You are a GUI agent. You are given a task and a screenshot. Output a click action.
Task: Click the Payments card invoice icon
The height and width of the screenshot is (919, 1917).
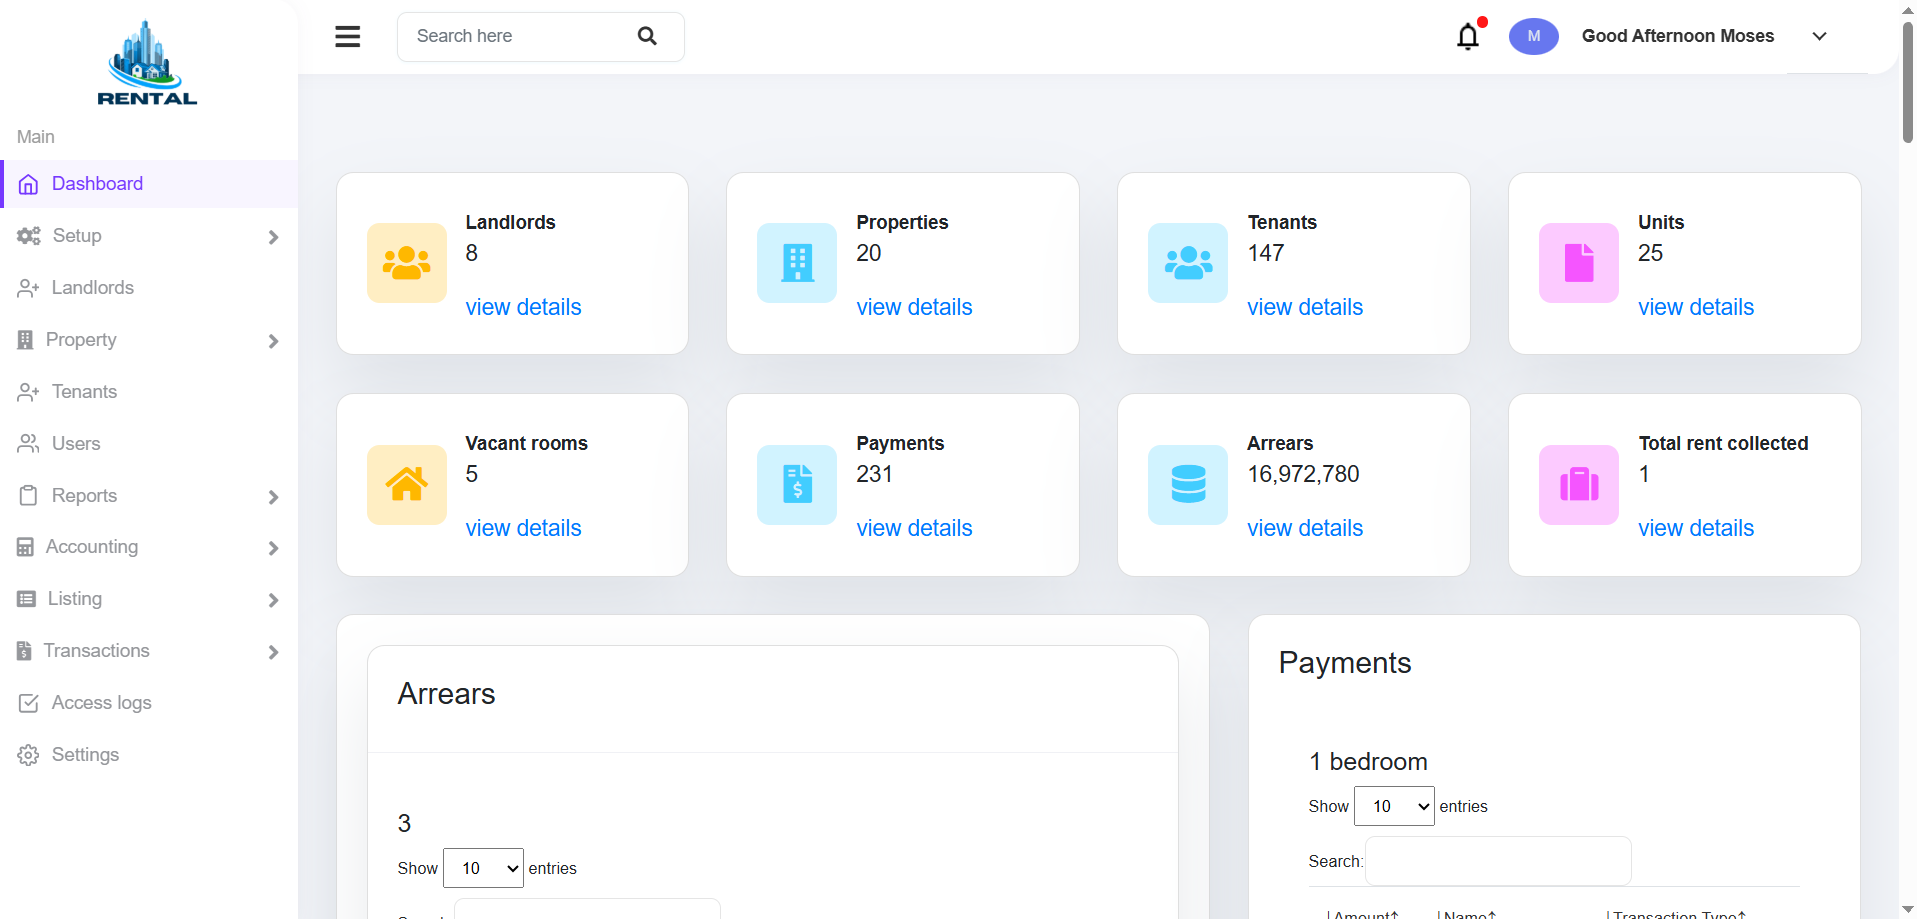tap(797, 485)
